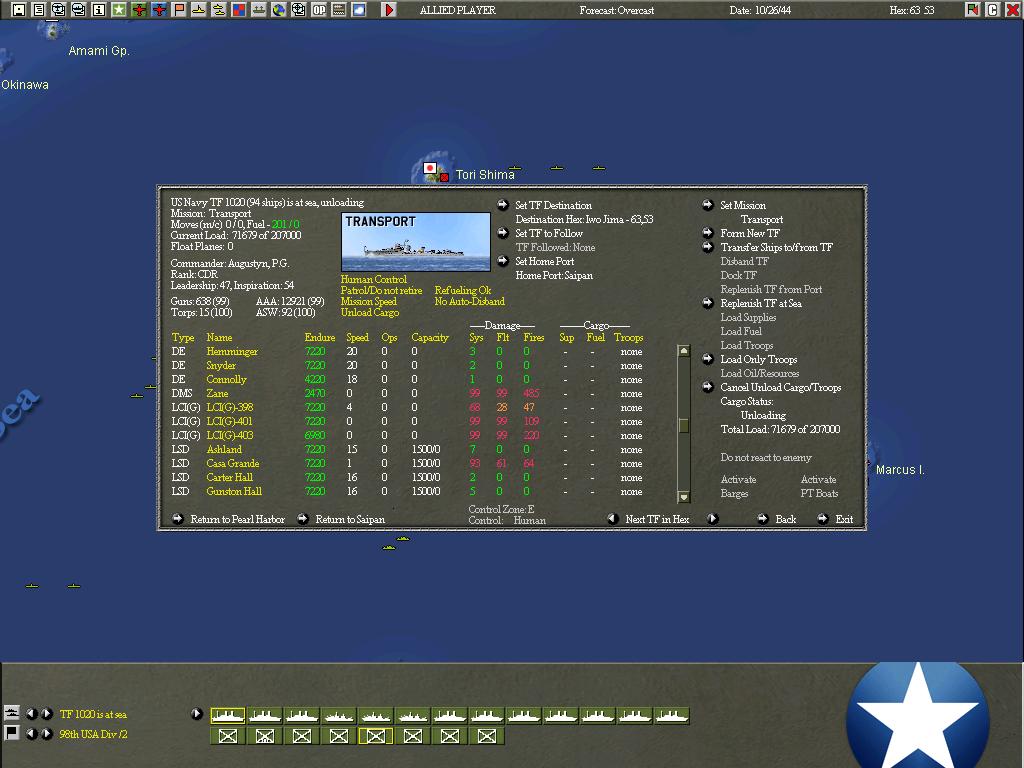1024x768 pixels.
Task: Select ship 'Hemminger' in the list
Action: tap(232, 352)
